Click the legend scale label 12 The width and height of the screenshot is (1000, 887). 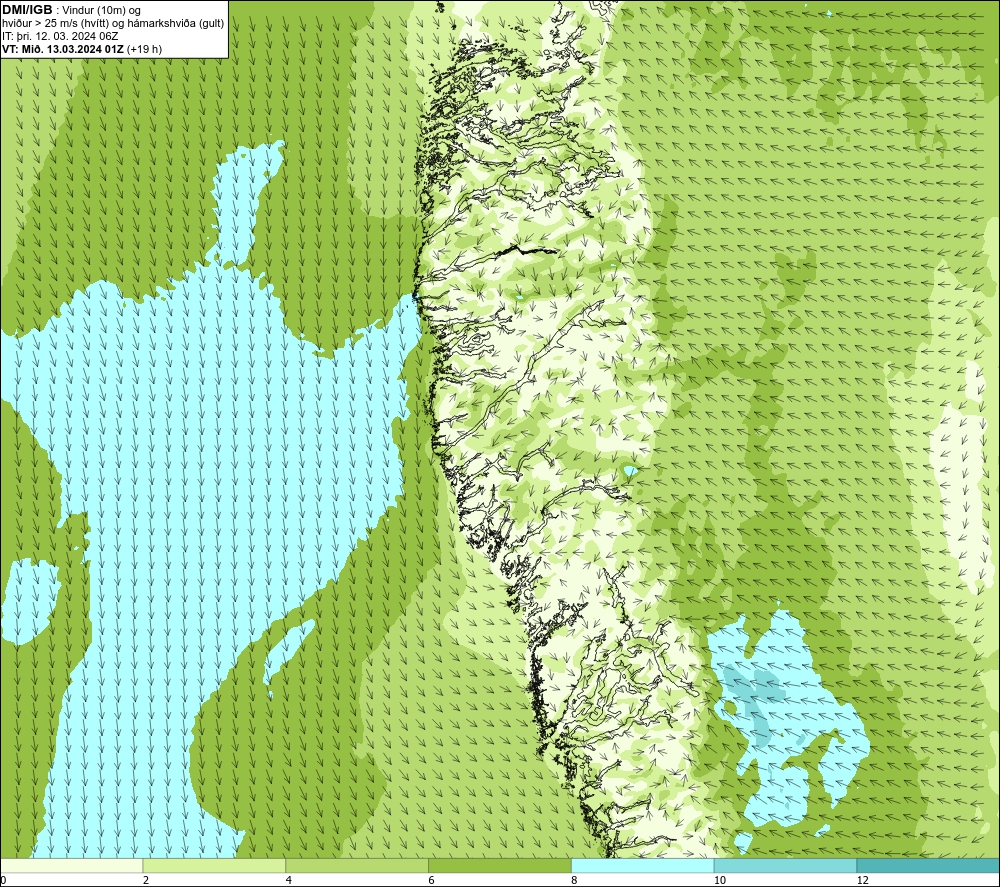[862, 880]
